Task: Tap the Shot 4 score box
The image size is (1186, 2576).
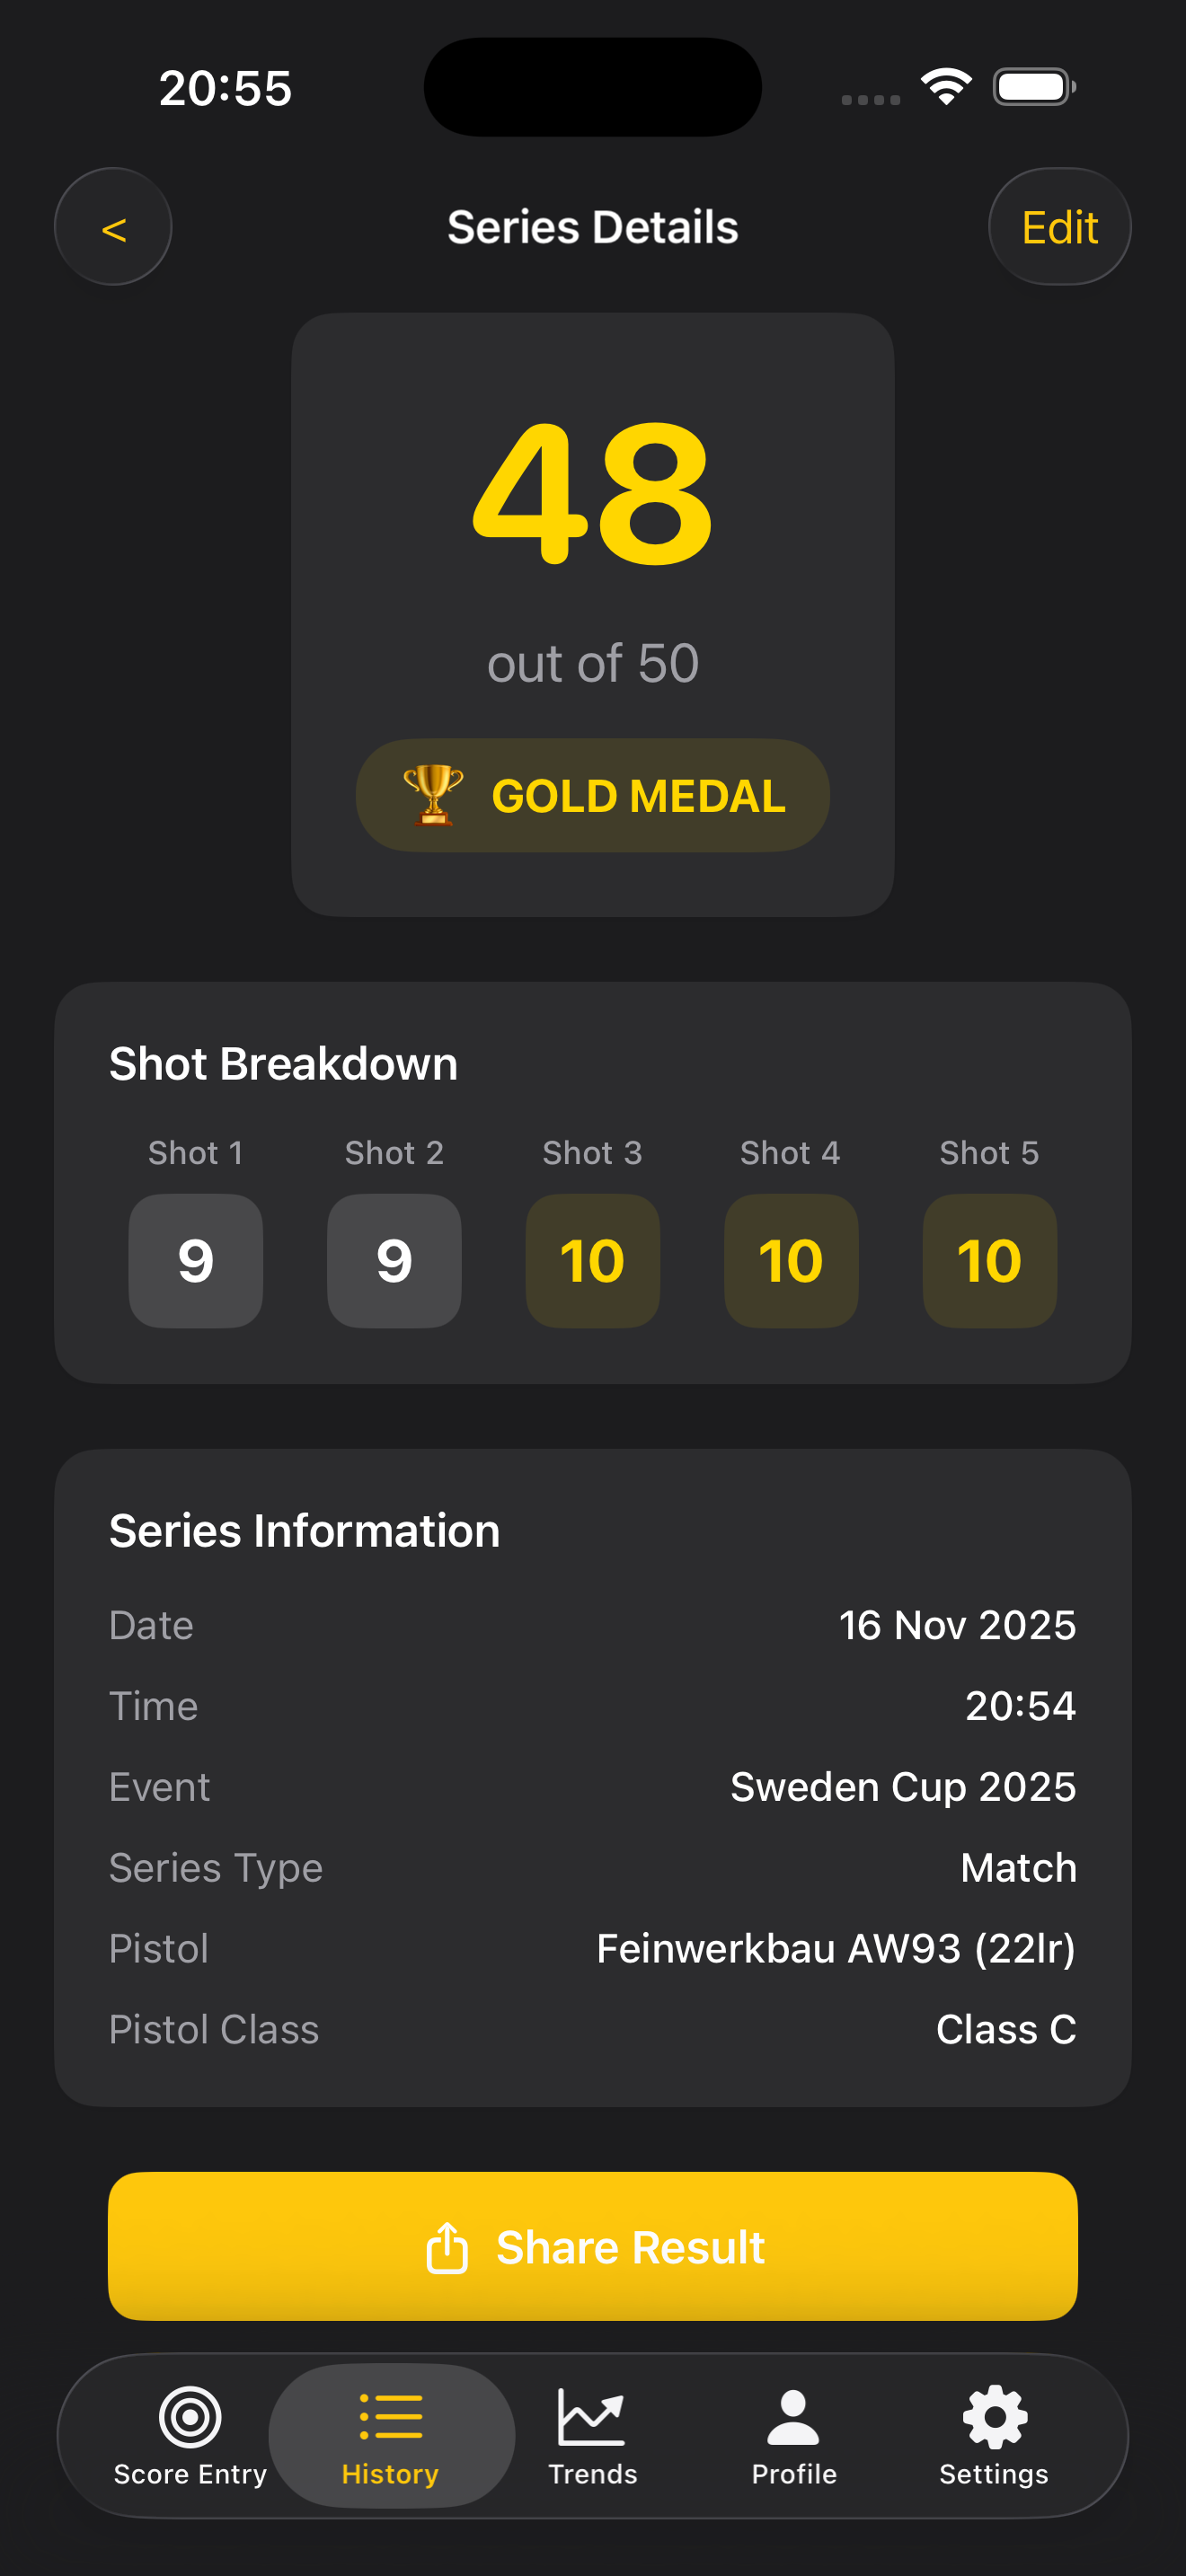Action: [x=791, y=1260]
